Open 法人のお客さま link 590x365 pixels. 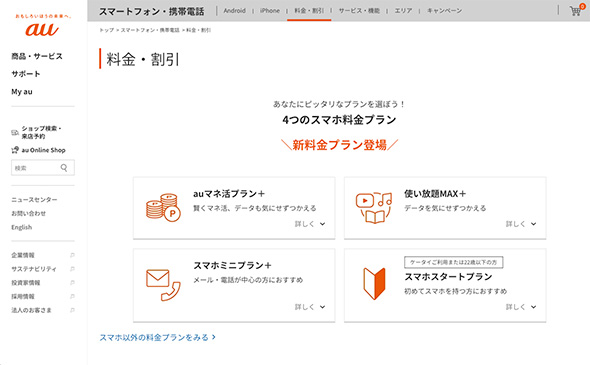pos(31,310)
